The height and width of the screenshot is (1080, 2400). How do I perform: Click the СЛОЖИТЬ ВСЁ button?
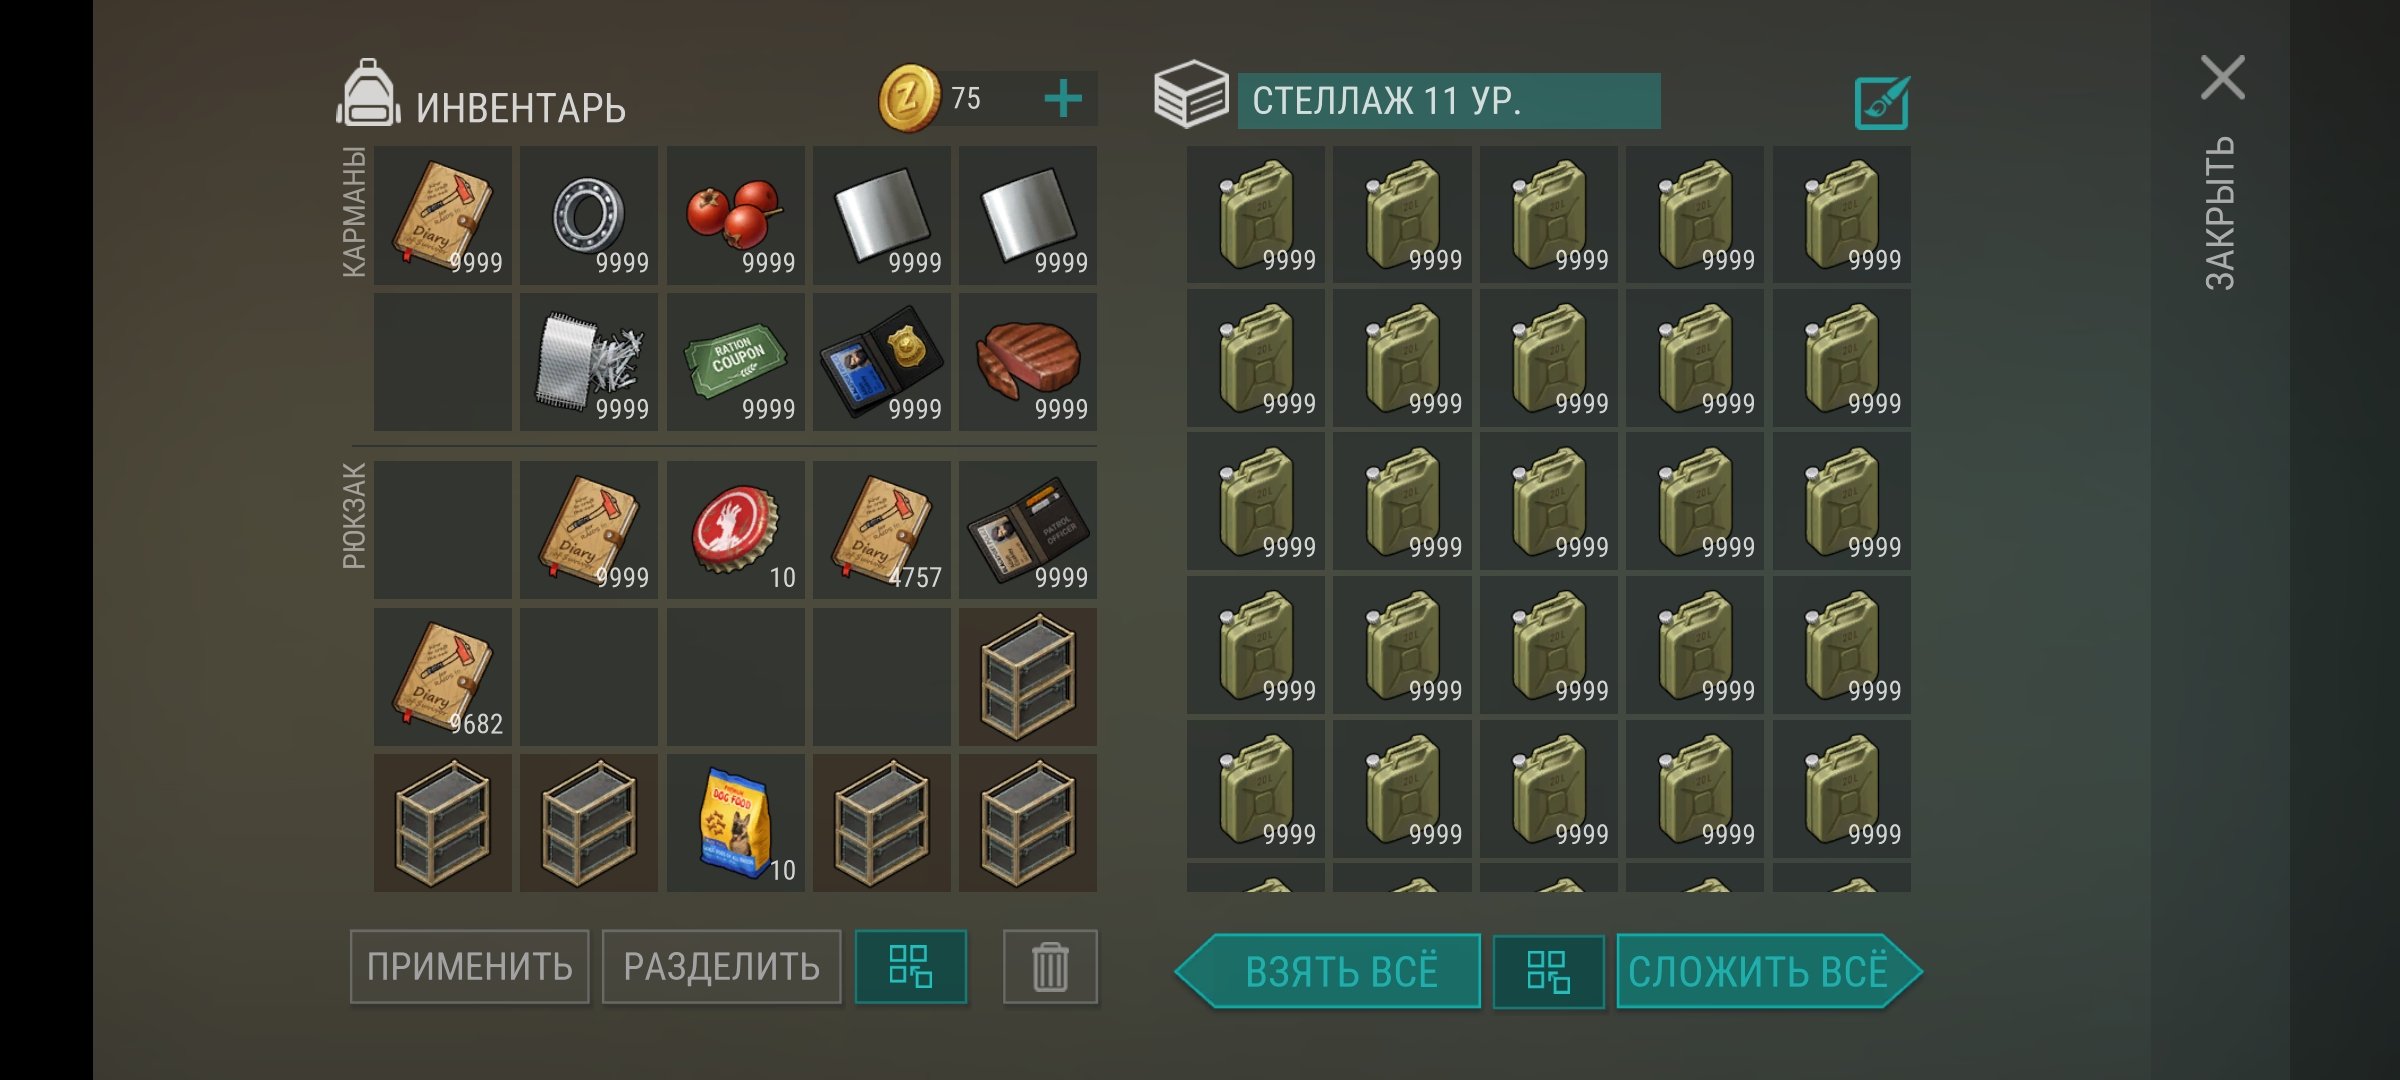click(x=1769, y=972)
